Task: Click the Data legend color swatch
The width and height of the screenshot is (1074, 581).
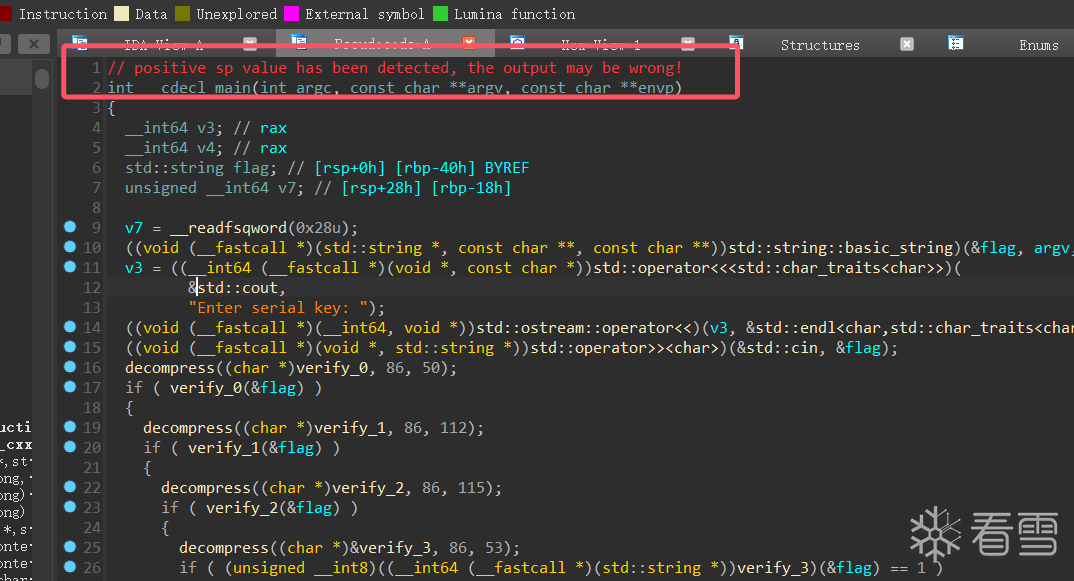Action: [122, 14]
